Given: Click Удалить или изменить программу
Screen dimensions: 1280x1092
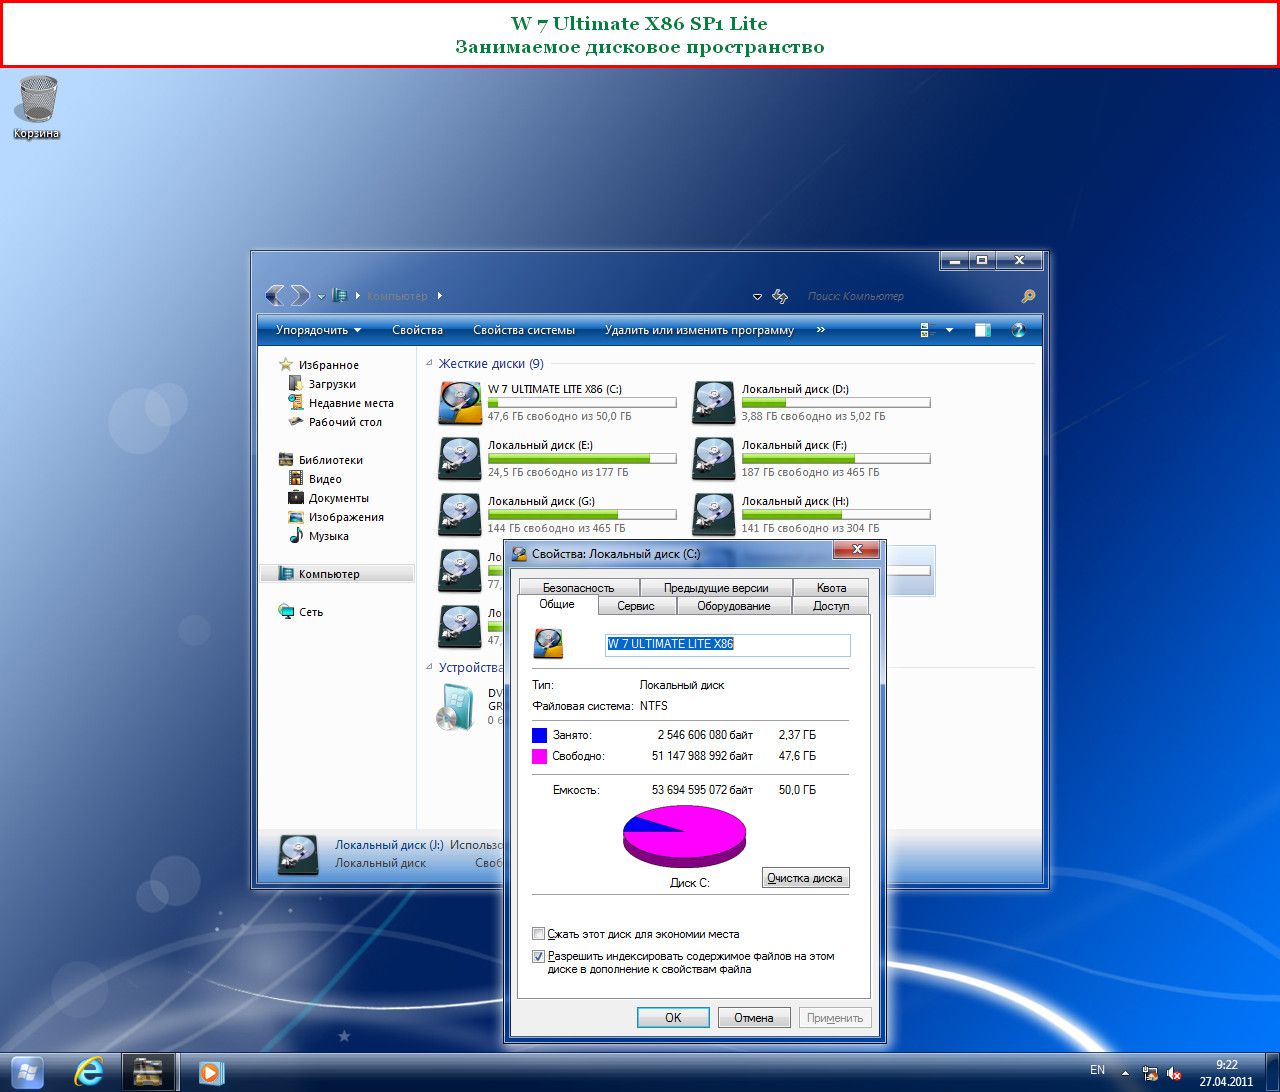Looking at the screenshot, I should tap(699, 330).
